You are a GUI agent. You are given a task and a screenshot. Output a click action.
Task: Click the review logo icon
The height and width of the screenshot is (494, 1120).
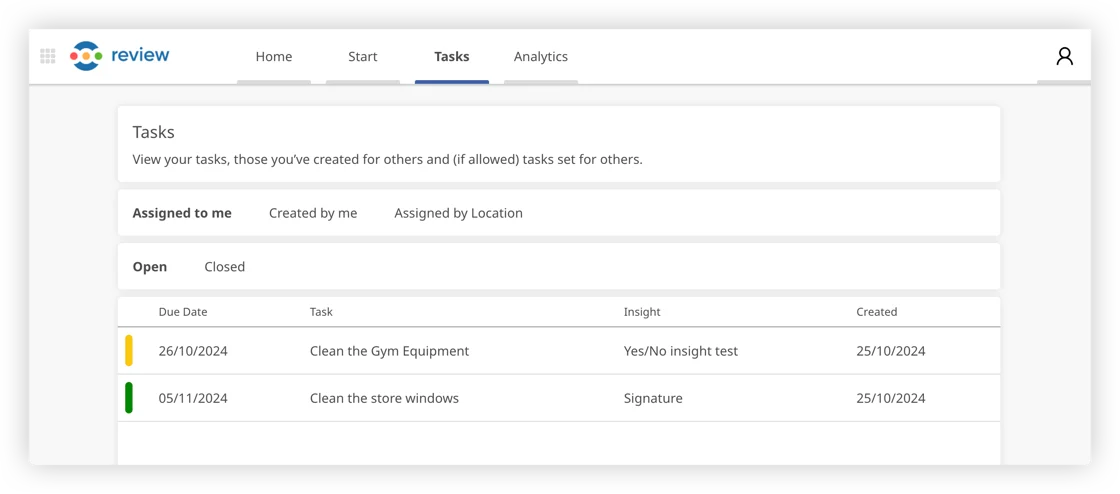tap(86, 56)
